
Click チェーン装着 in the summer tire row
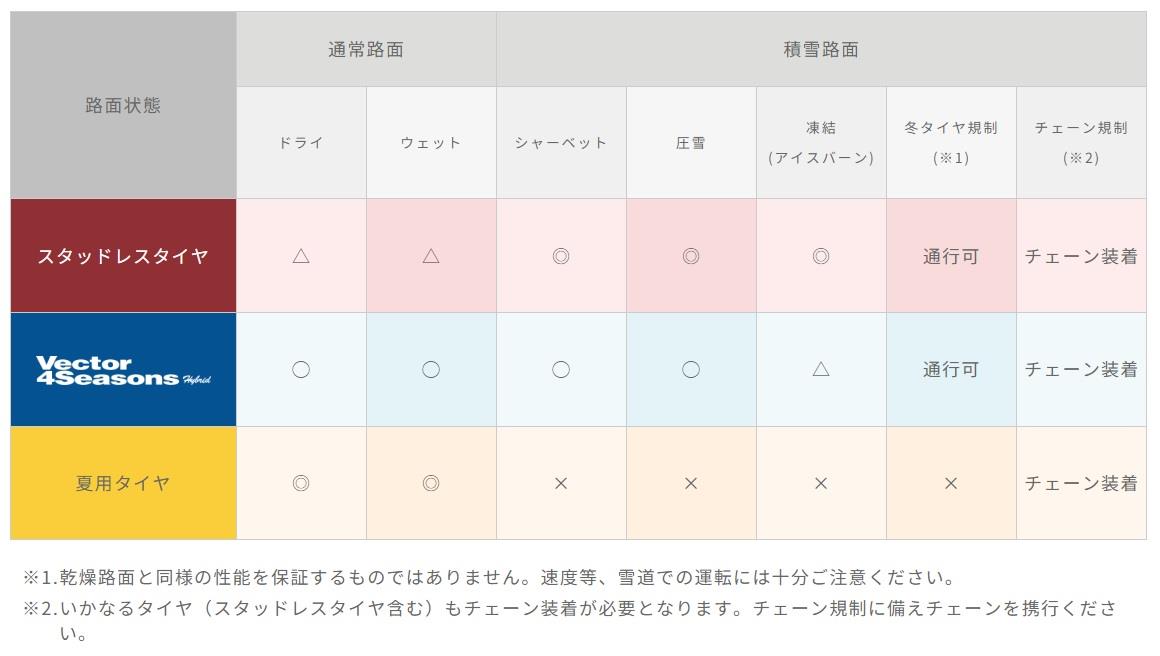pyautogui.click(x=1082, y=483)
